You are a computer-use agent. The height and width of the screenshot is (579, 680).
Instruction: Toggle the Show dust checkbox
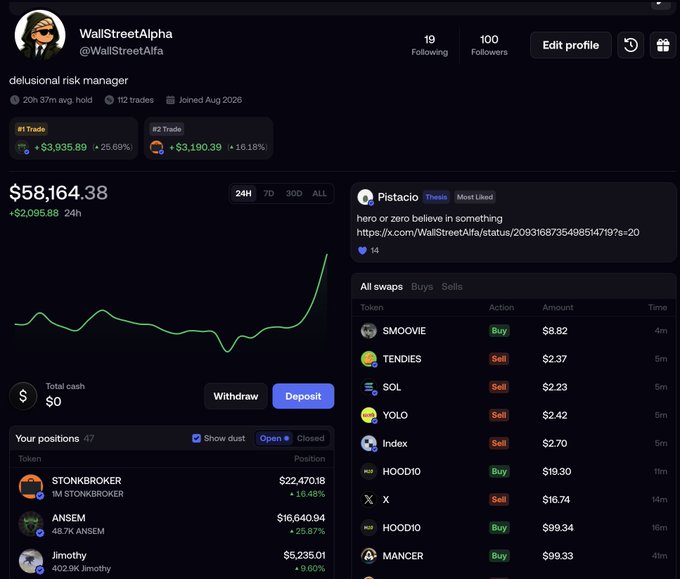(x=196, y=438)
